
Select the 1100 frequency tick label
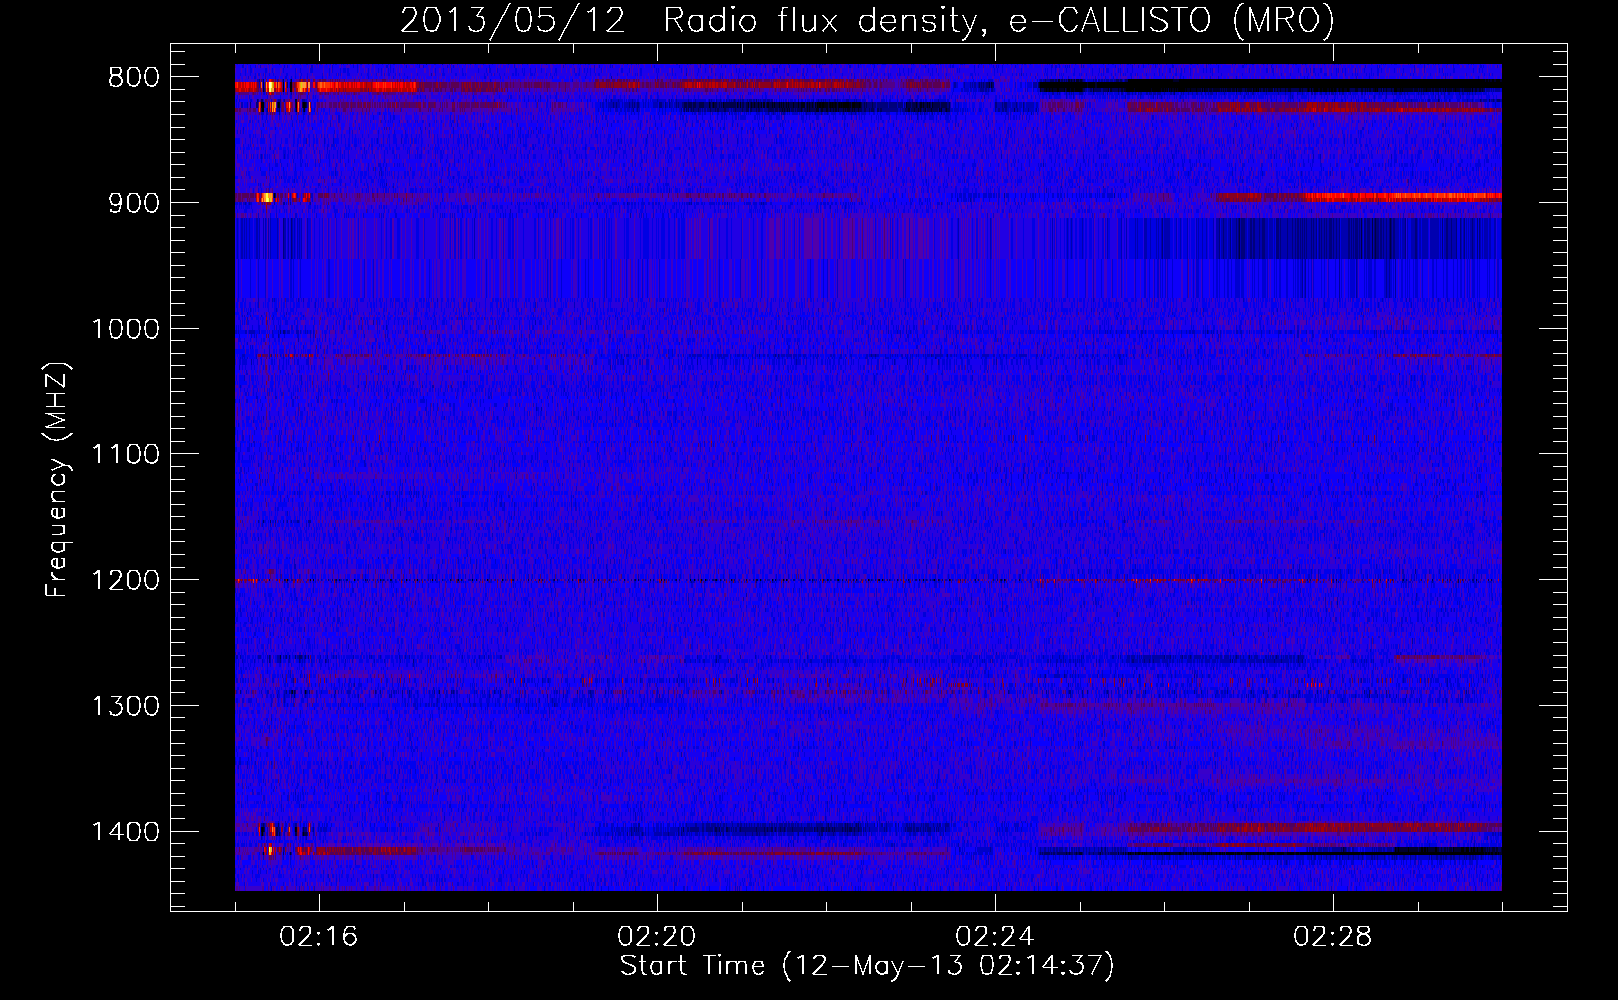tap(125, 455)
